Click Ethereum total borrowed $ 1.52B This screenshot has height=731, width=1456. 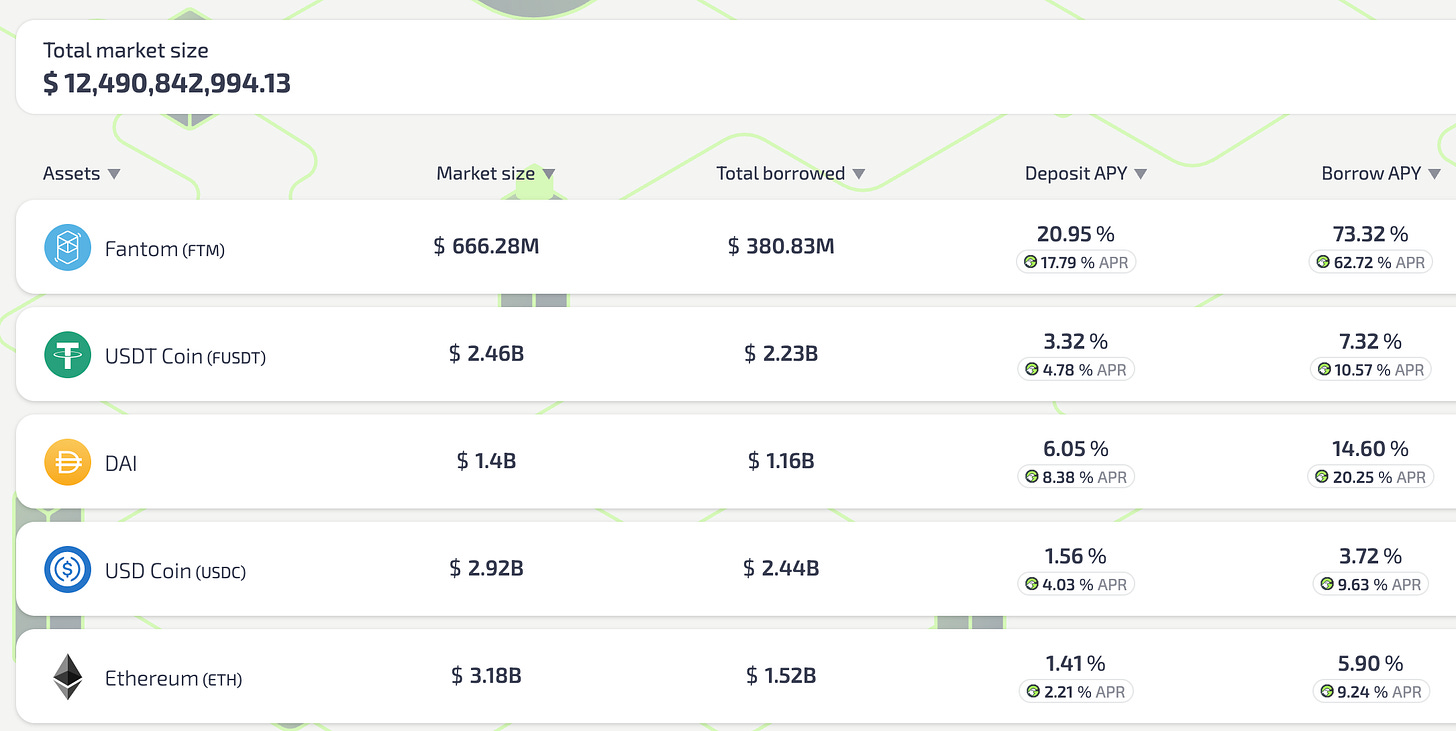781,676
